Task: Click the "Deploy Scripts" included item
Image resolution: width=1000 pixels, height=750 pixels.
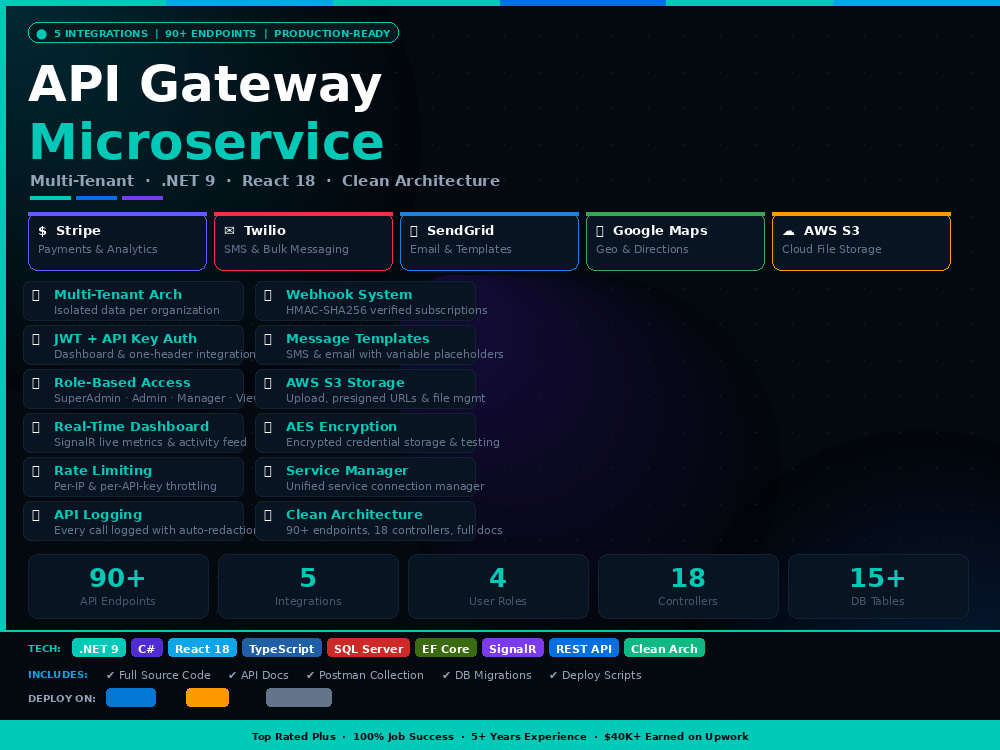Action: [x=595, y=675]
